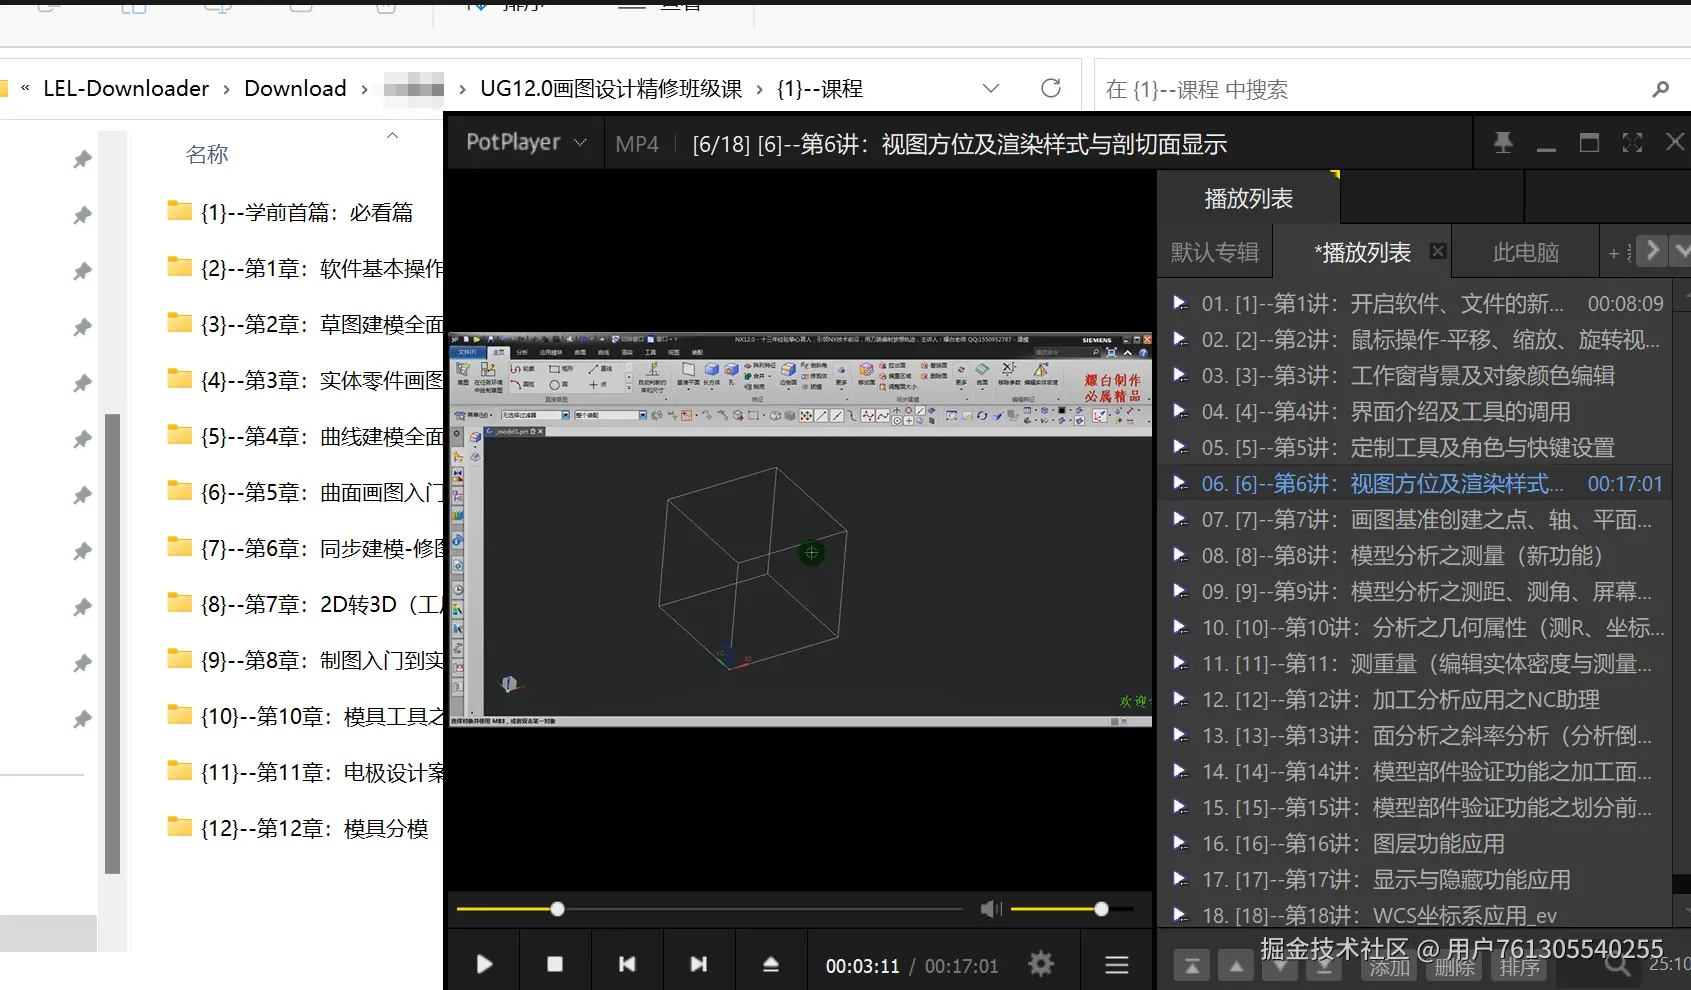Toggle the pin beside {2}--第1章 folder
The image size is (1691, 990).
[82, 270]
